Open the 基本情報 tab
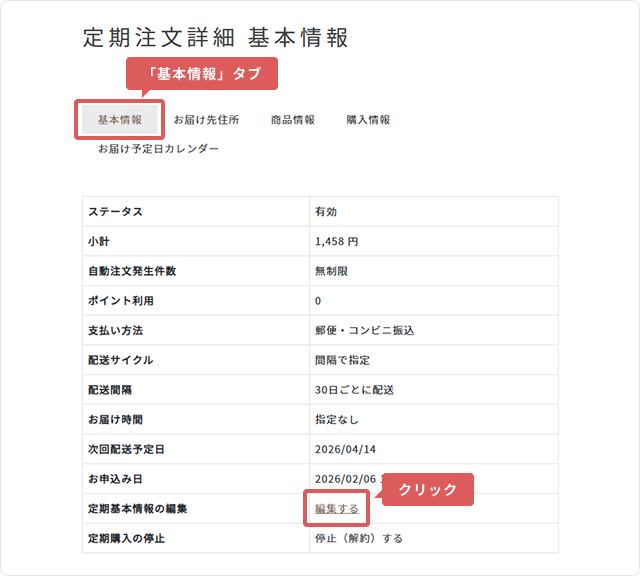Image resolution: width=640 pixels, height=577 pixels. [x=119, y=120]
